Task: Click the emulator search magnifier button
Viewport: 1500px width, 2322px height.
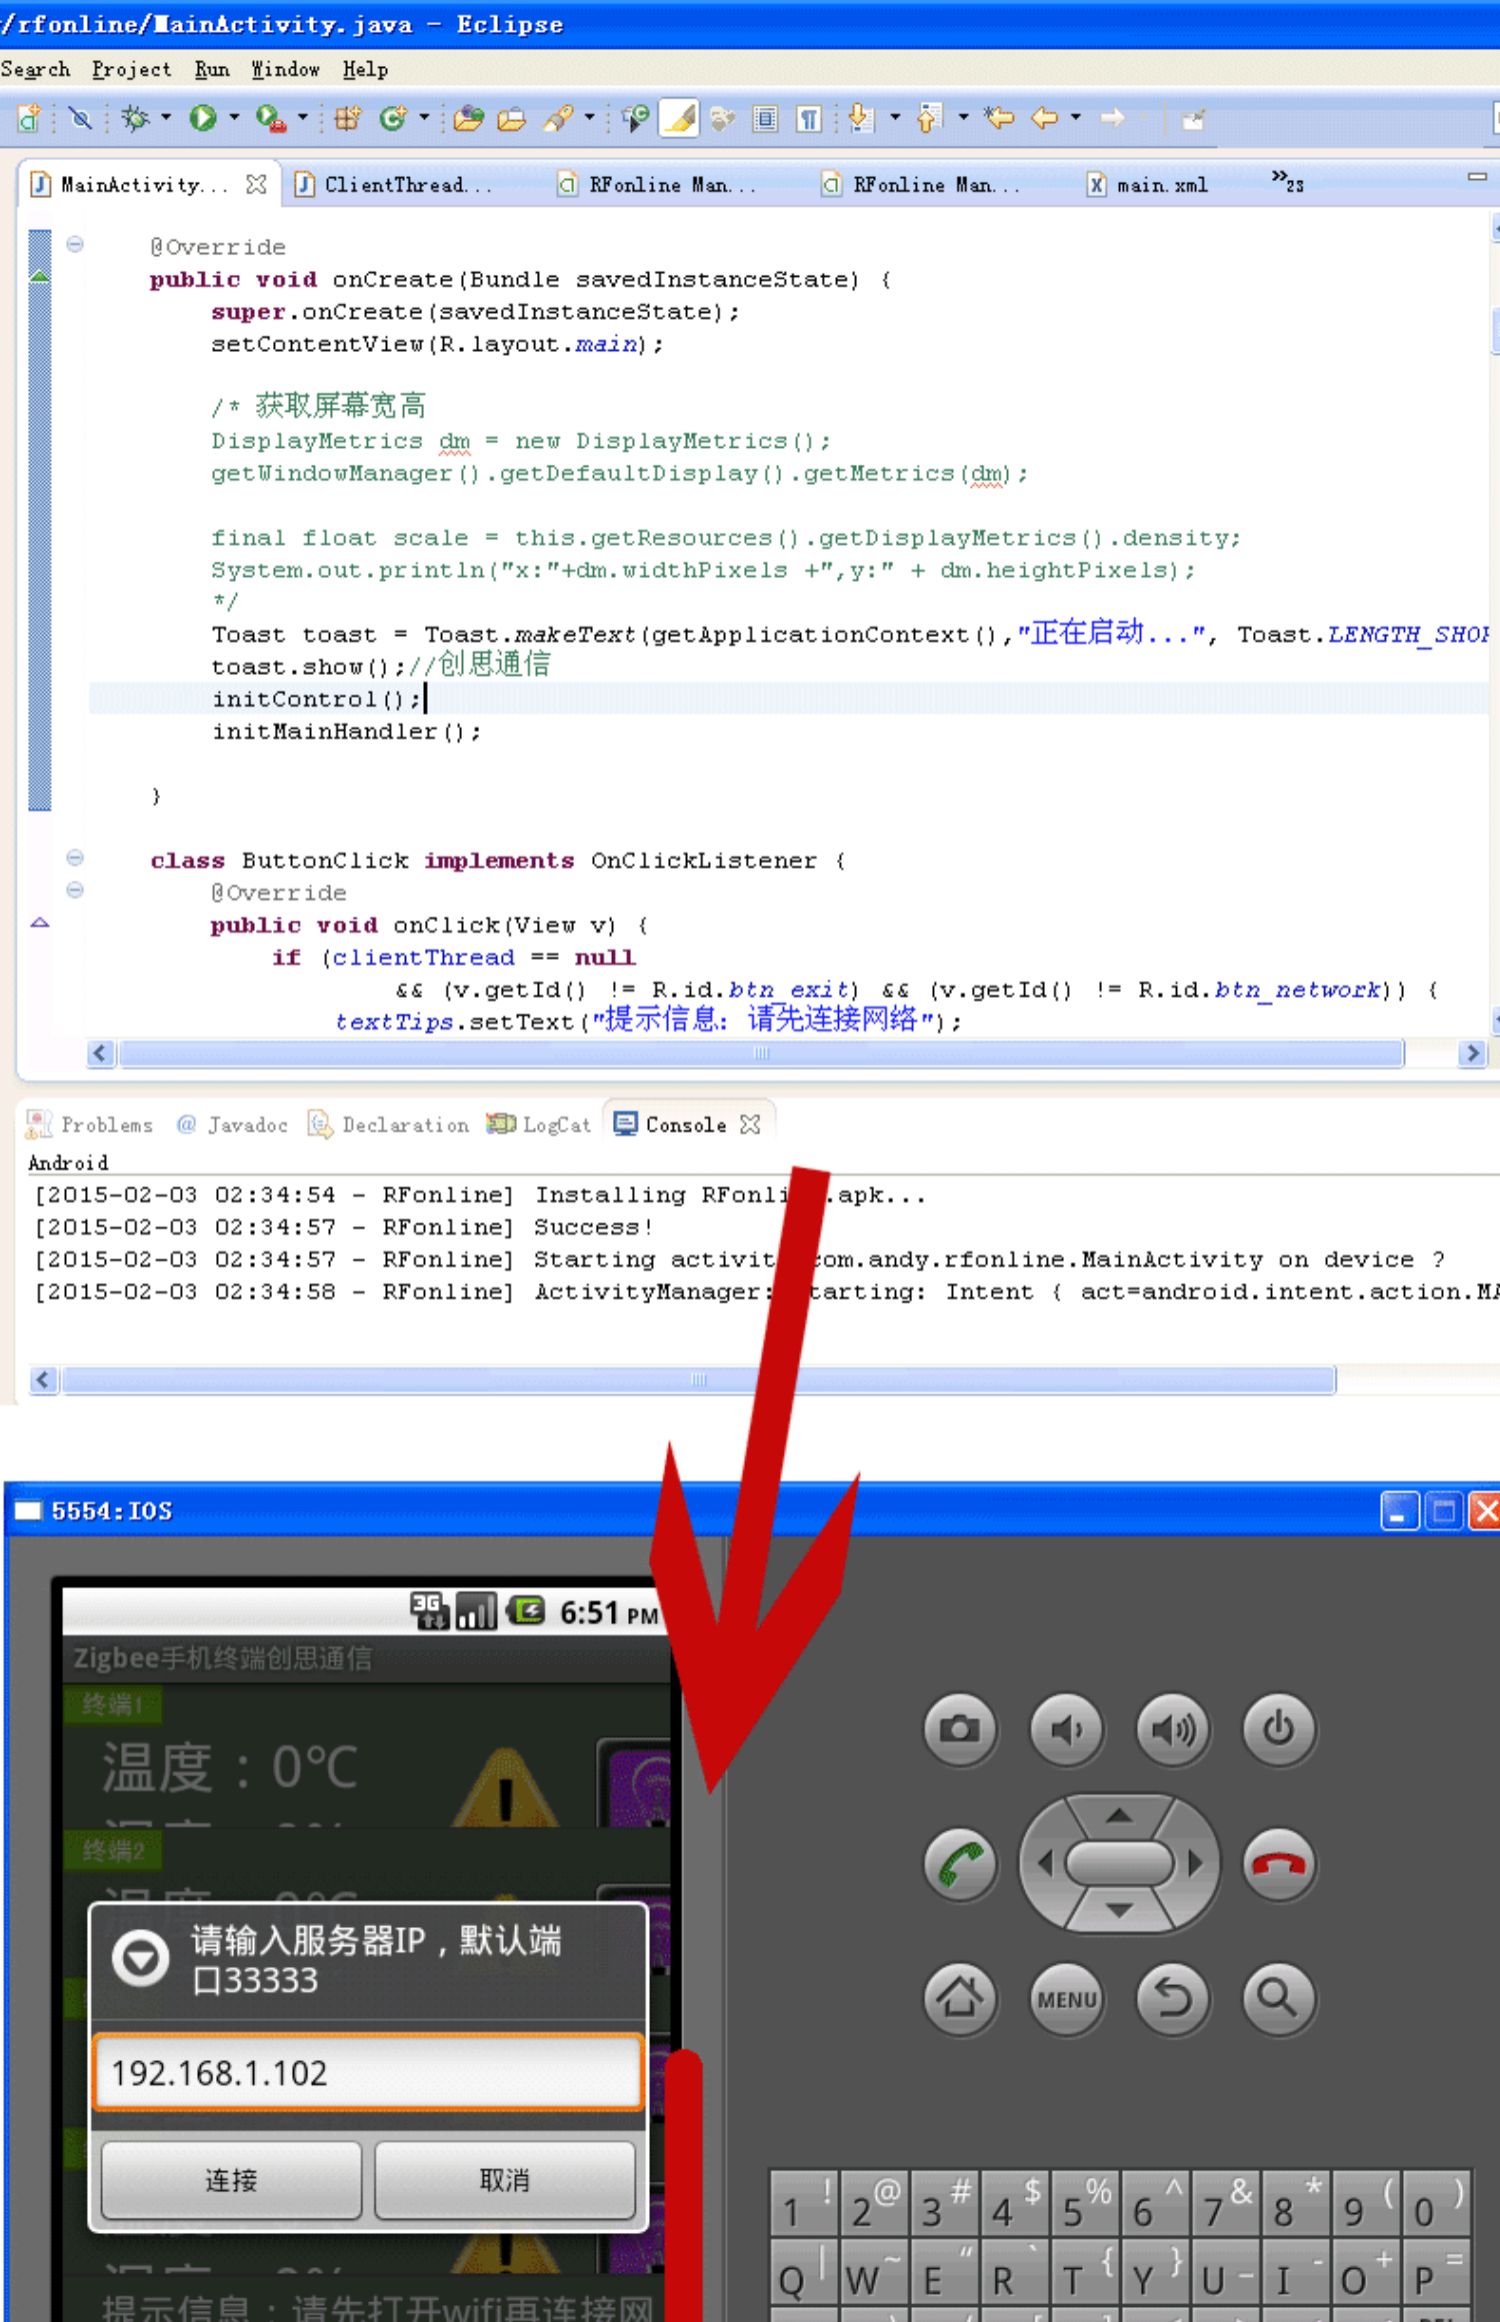Action: click(1279, 1998)
